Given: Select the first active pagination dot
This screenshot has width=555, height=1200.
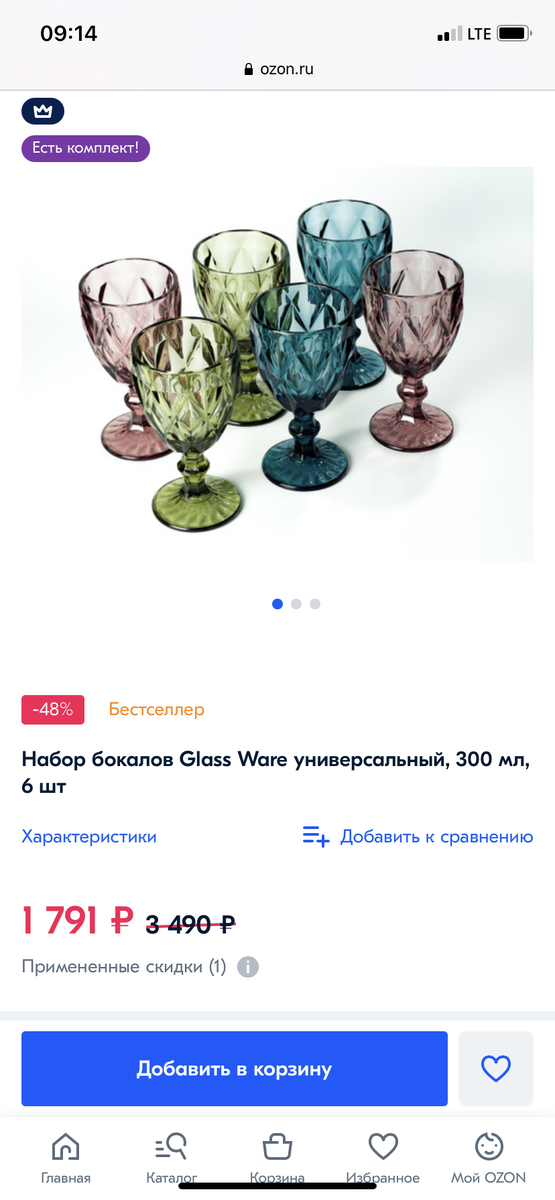Looking at the screenshot, I should tap(278, 604).
